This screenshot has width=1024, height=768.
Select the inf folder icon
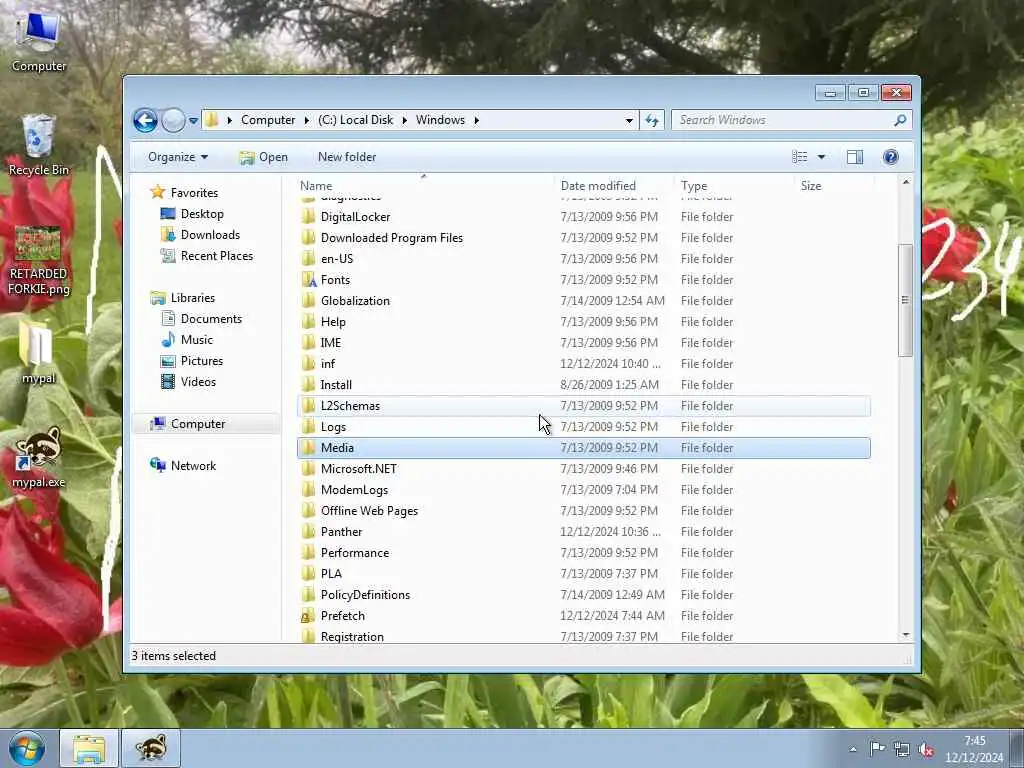click(308, 364)
